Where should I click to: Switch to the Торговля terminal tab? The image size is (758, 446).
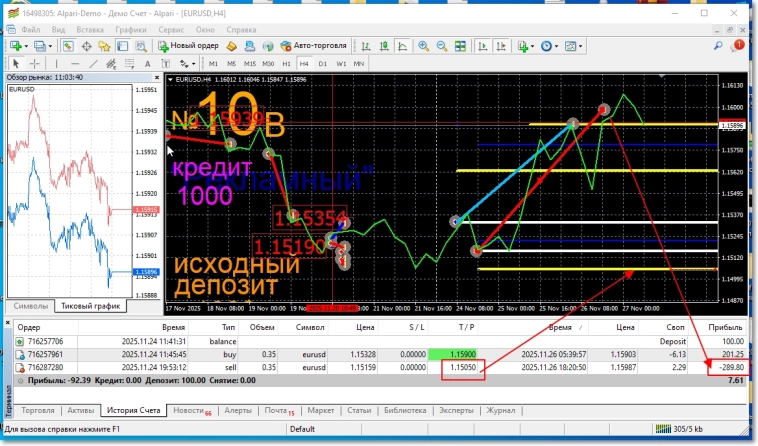coord(38,410)
